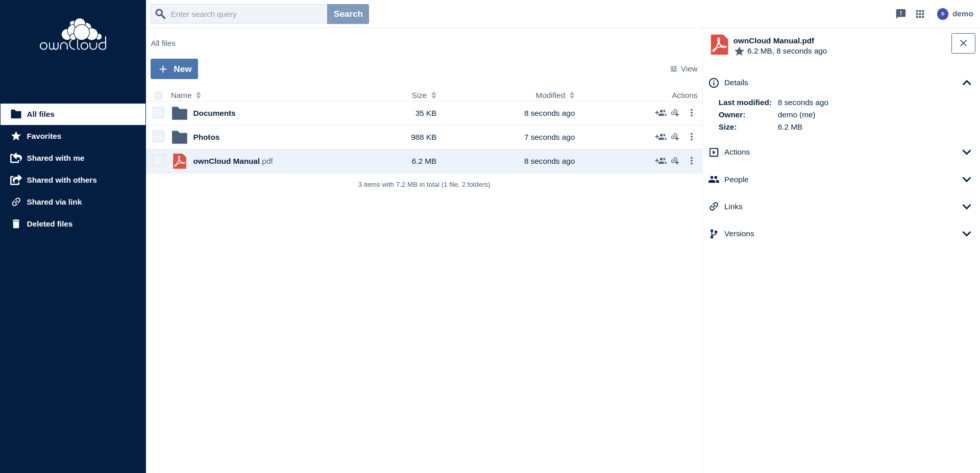Click the People section icon
This screenshot has width=980, height=473.
tap(714, 179)
